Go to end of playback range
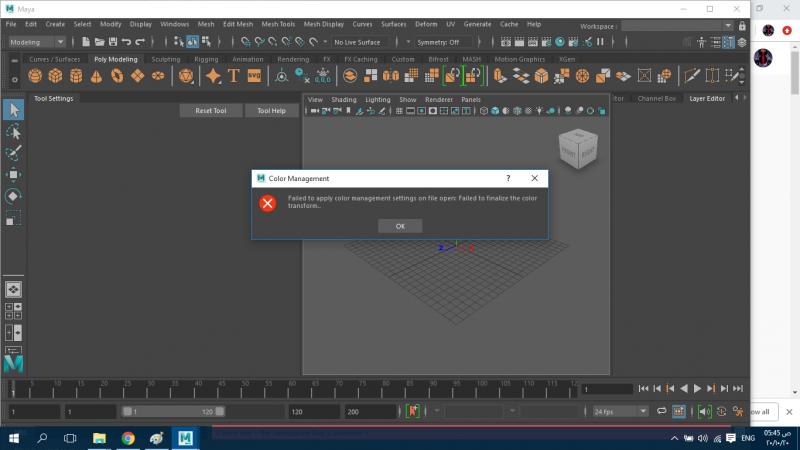Viewport: 800px width, 450px height. pos(738,389)
